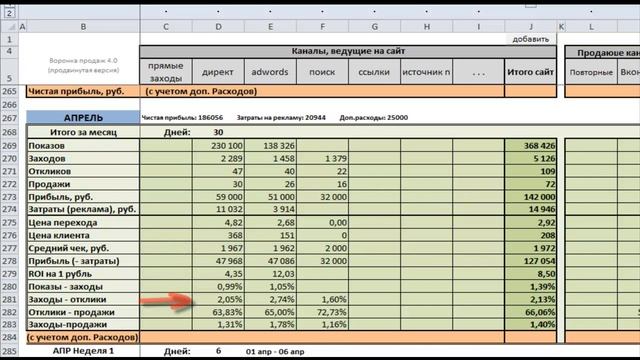Click the директ conversion value '2,05%'
This screenshot has width=640, height=360.
coord(218,299)
